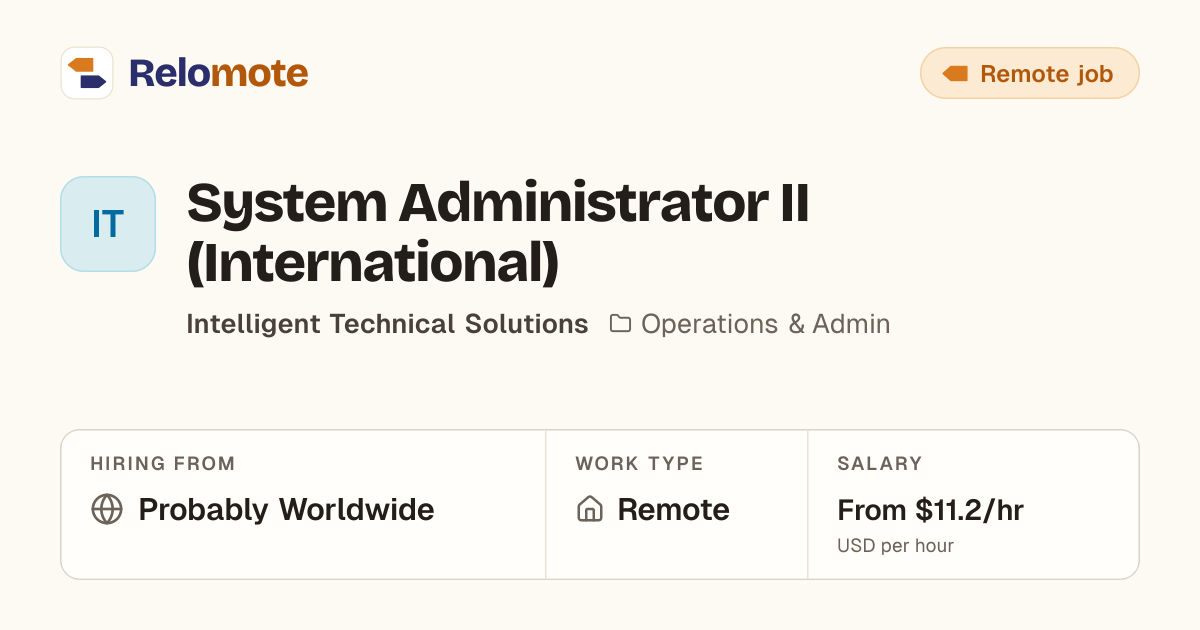Viewport: 1200px width, 630px height.
Task: Select the Remote work type value
Action: coord(673,510)
